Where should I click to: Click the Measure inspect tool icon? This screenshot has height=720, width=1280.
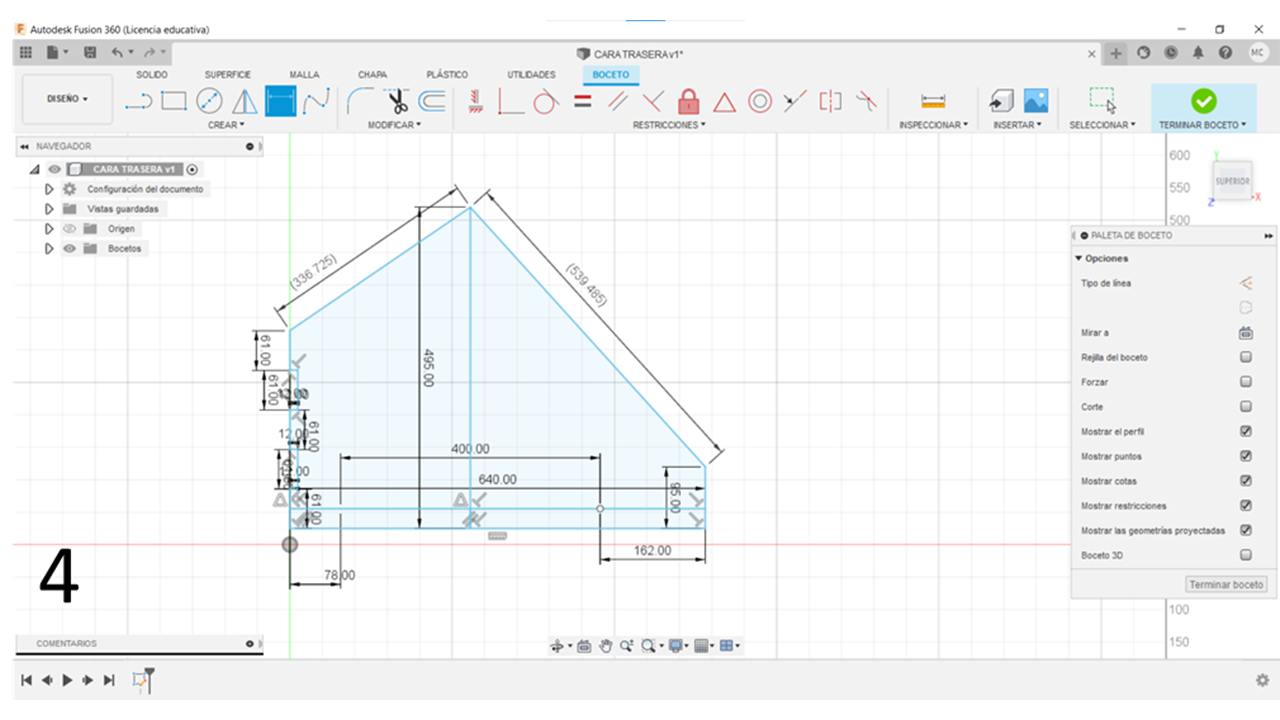pos(933,101)
